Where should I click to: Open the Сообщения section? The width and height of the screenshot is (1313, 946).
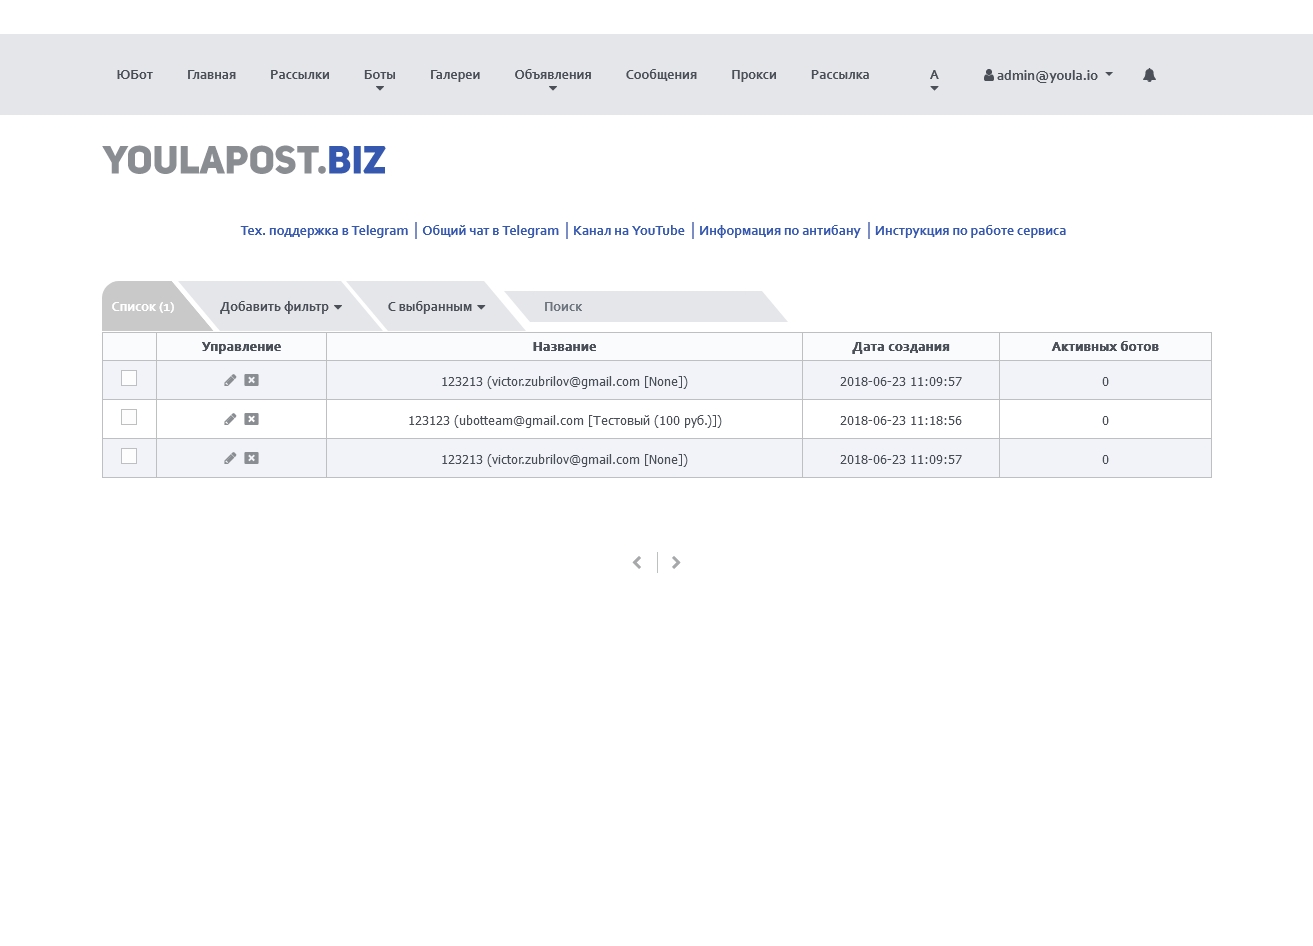(x=661, y=74)
